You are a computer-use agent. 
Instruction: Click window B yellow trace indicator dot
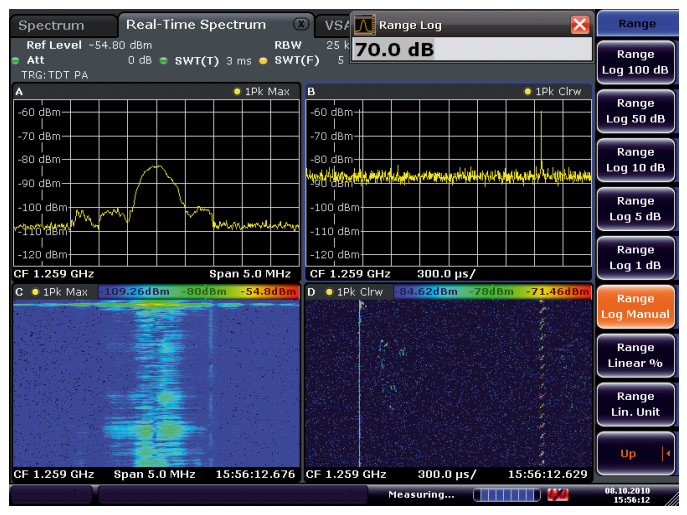(x=528, y=92)
